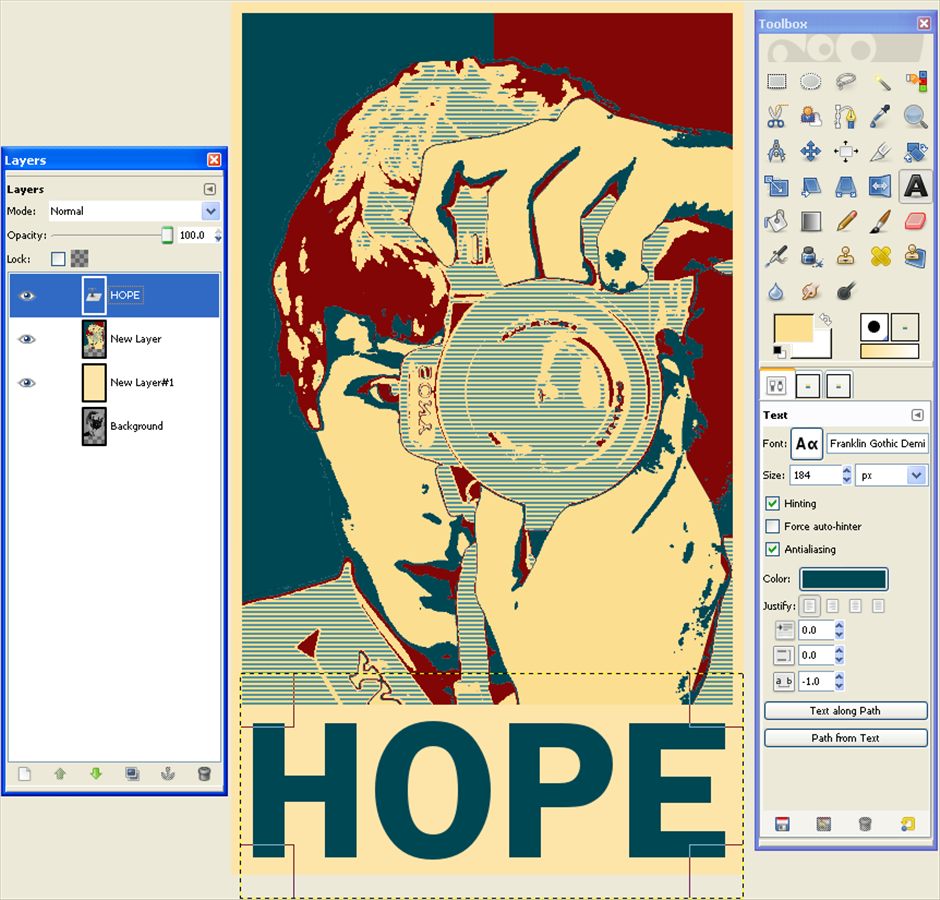Duplicate the selected layer
940x900 pixels.
point(132,773)
